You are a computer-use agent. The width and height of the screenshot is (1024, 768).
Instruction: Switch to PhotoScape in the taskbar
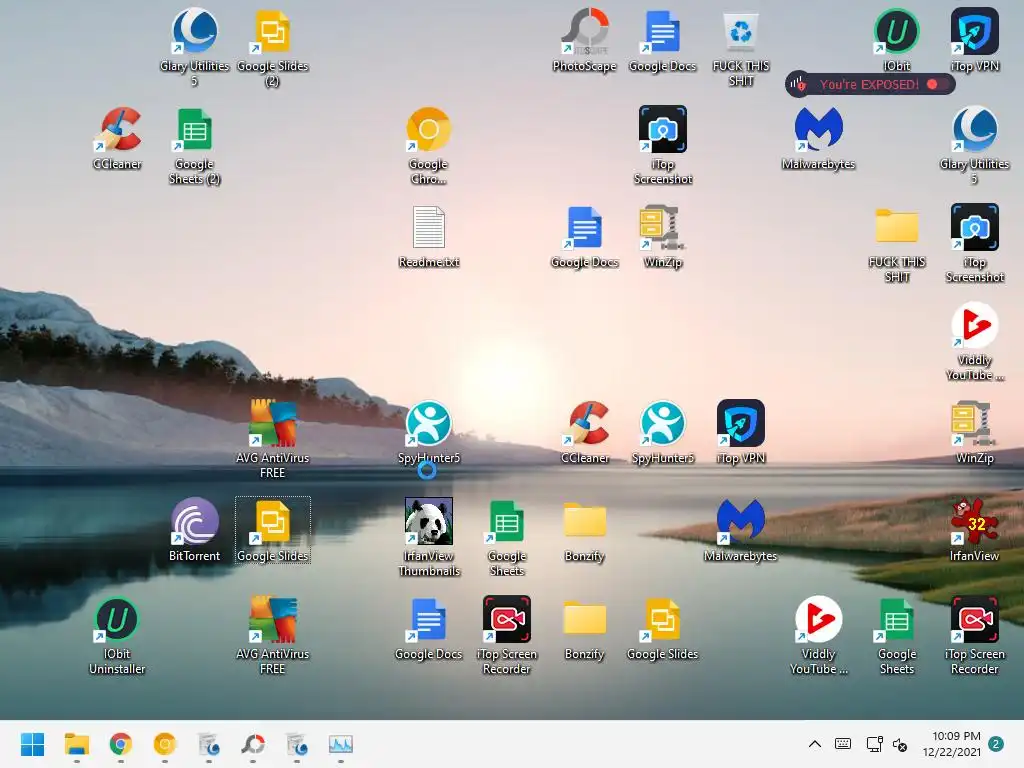[x=253, y=744]
